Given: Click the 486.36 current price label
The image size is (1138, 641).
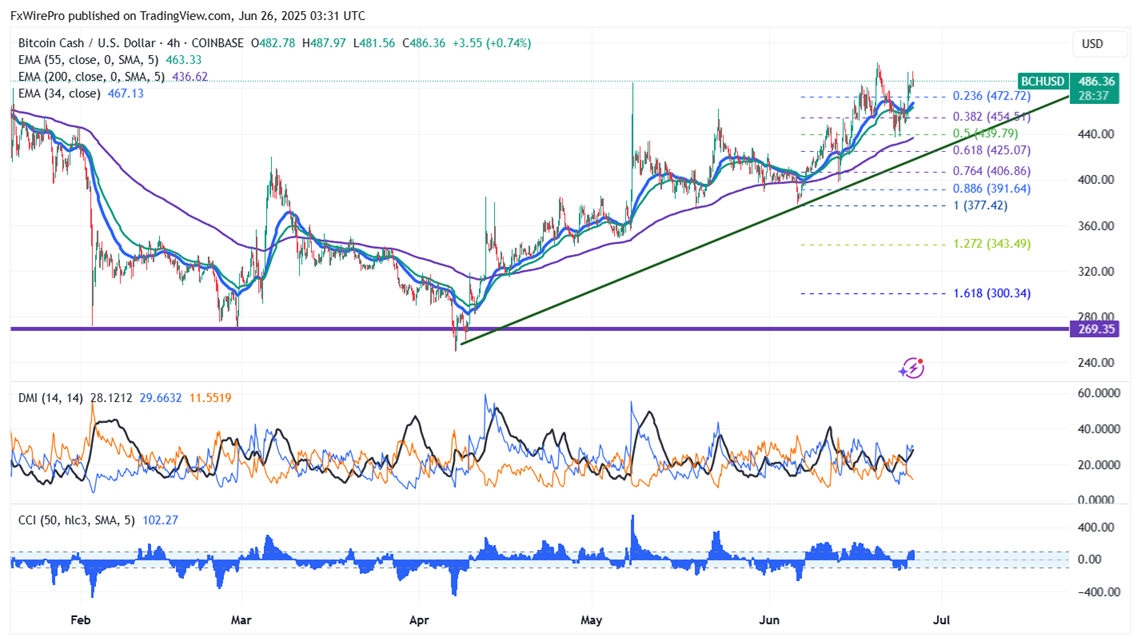Looking at the screenshot, I should click(x=1096, y=81).
